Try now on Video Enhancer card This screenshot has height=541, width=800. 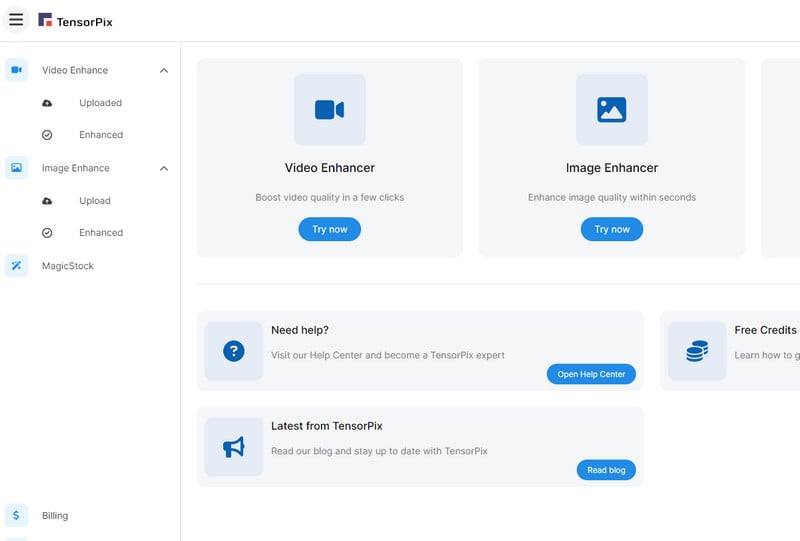pos(330,229)
